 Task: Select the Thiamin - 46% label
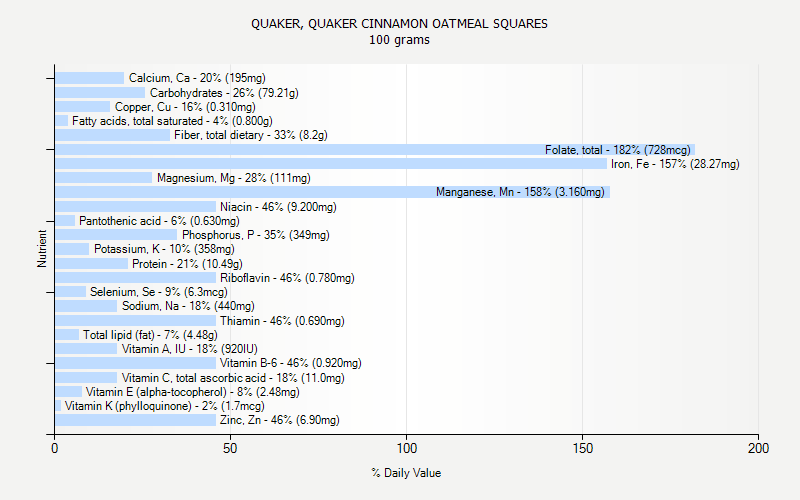pos(282,321)
